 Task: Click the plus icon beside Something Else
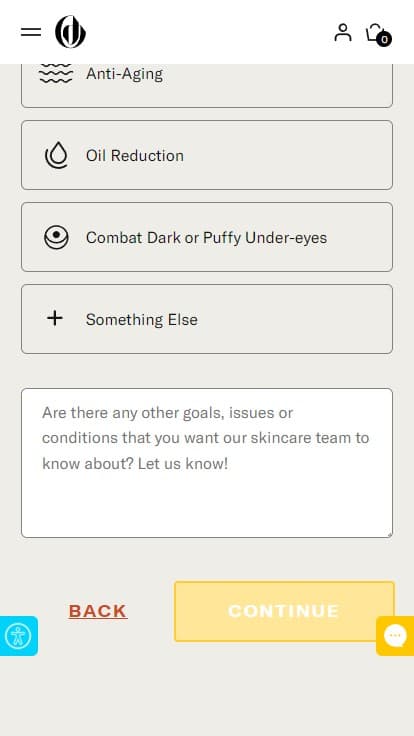coord(55,318)
